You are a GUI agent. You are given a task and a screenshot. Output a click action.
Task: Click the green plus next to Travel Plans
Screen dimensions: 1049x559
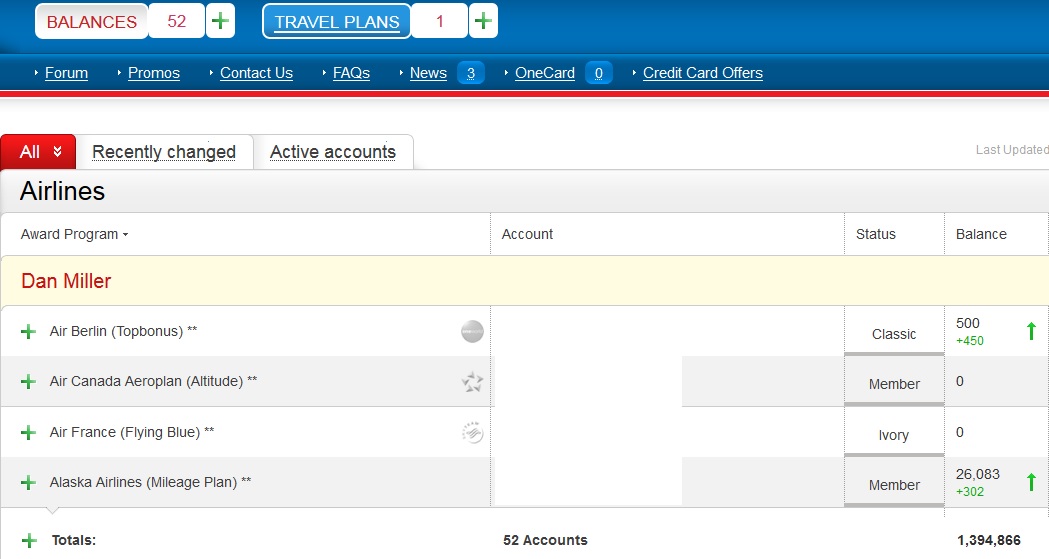[483, 21]
